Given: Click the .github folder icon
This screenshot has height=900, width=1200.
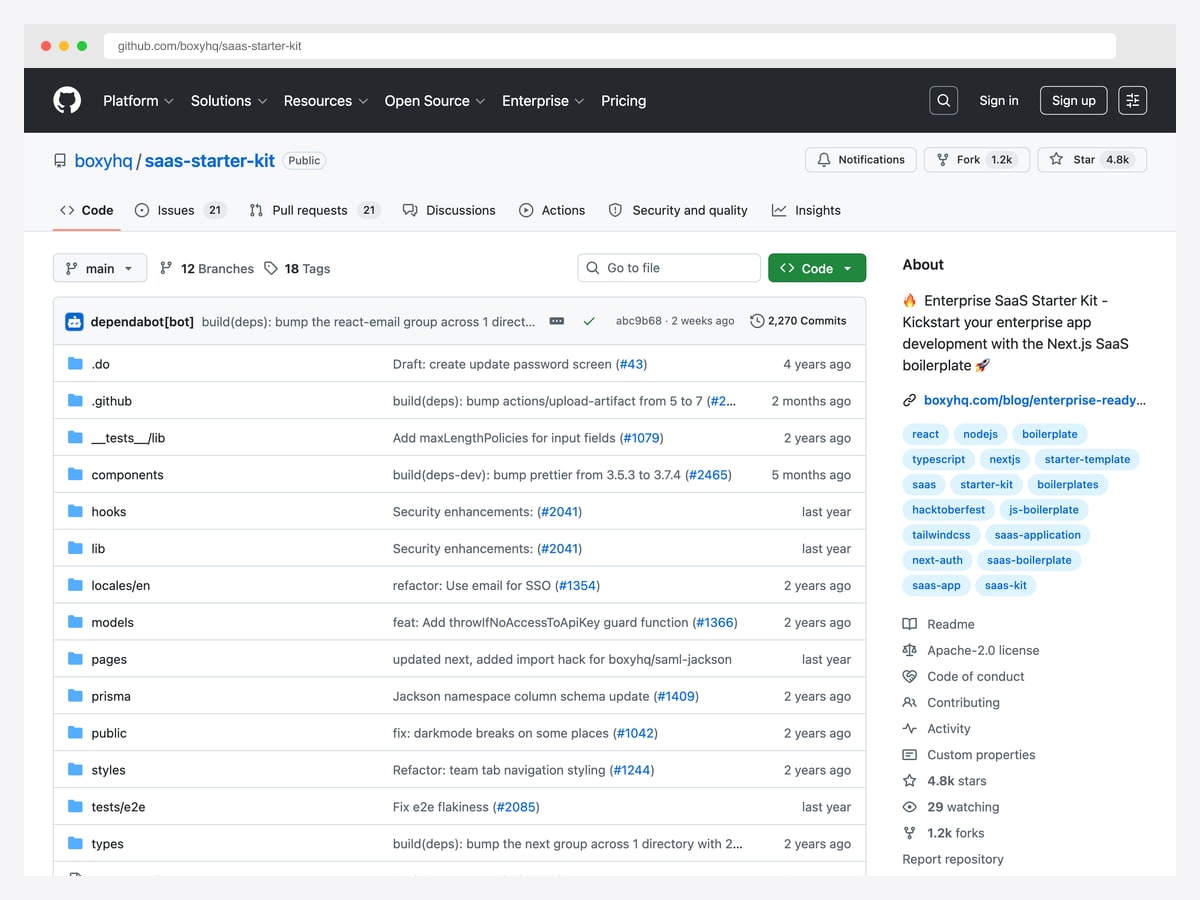Looking at the screenshot, I should coord(75,401).
